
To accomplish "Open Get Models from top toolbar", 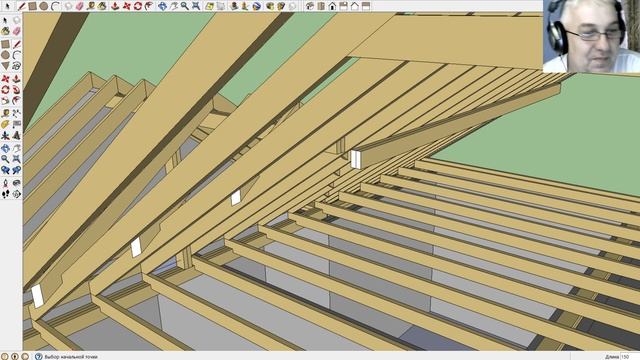I will [270, 6].
